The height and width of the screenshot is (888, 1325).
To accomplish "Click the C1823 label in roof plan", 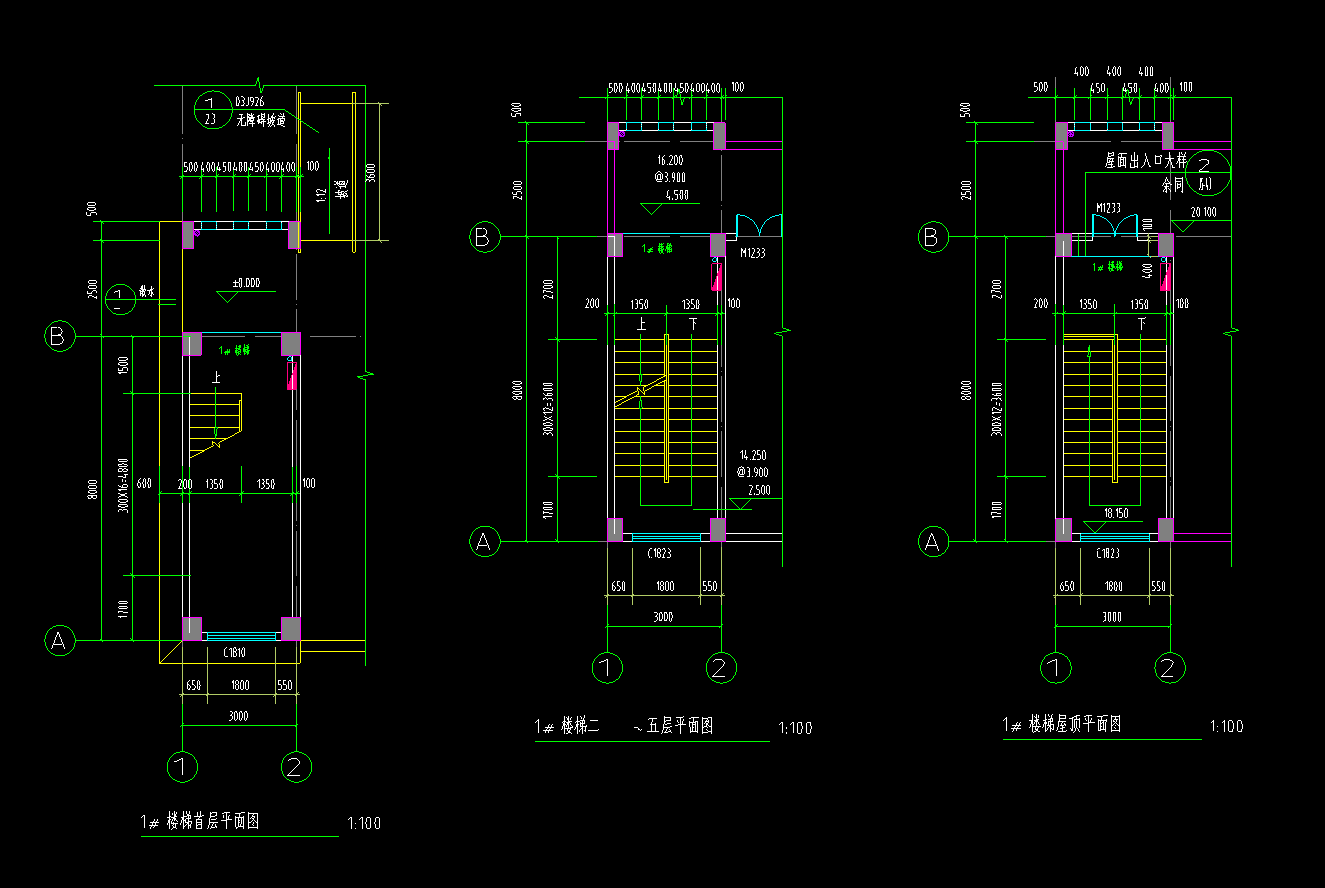I will tap(1107, 552).
